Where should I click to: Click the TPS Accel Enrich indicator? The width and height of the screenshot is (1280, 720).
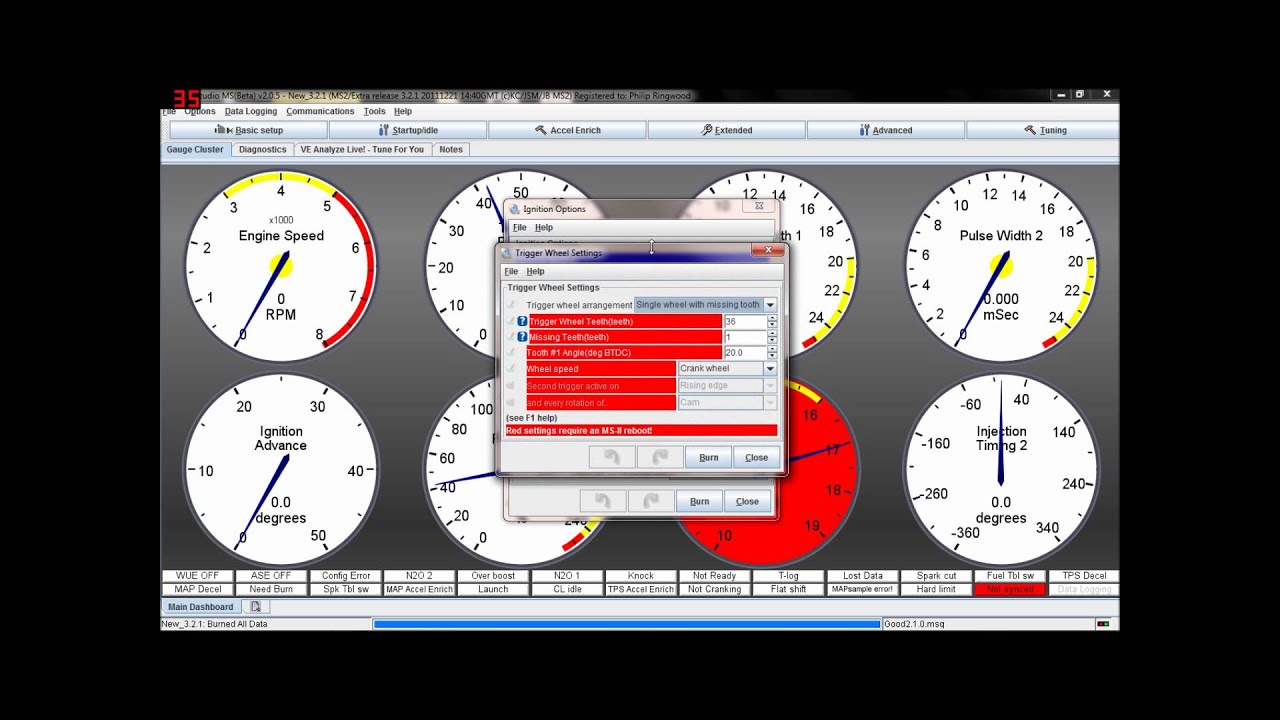[641, 589]
